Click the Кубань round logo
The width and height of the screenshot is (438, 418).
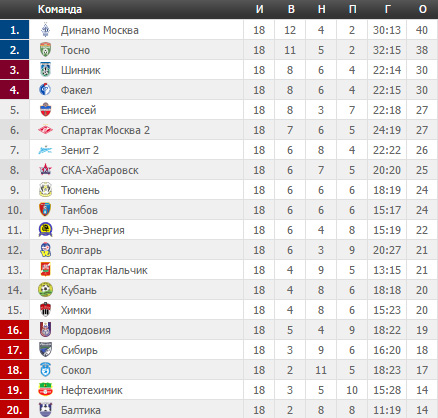coord(45,290)
